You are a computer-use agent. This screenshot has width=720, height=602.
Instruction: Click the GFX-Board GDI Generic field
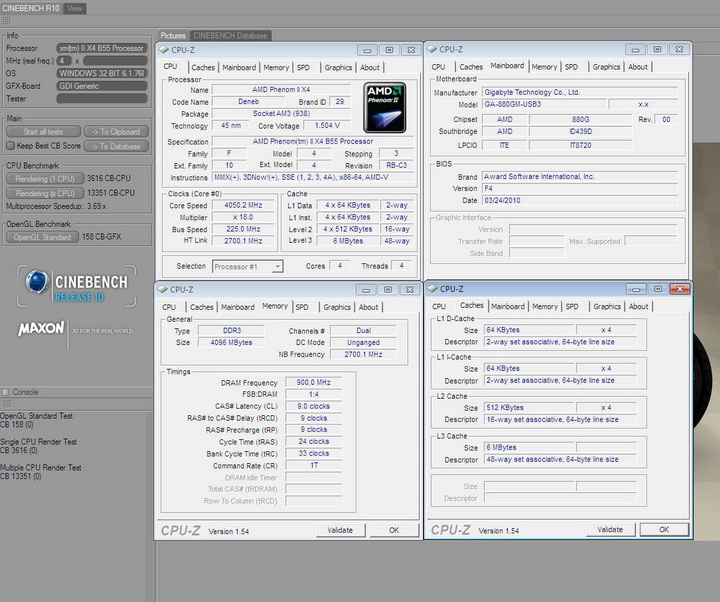102,86
